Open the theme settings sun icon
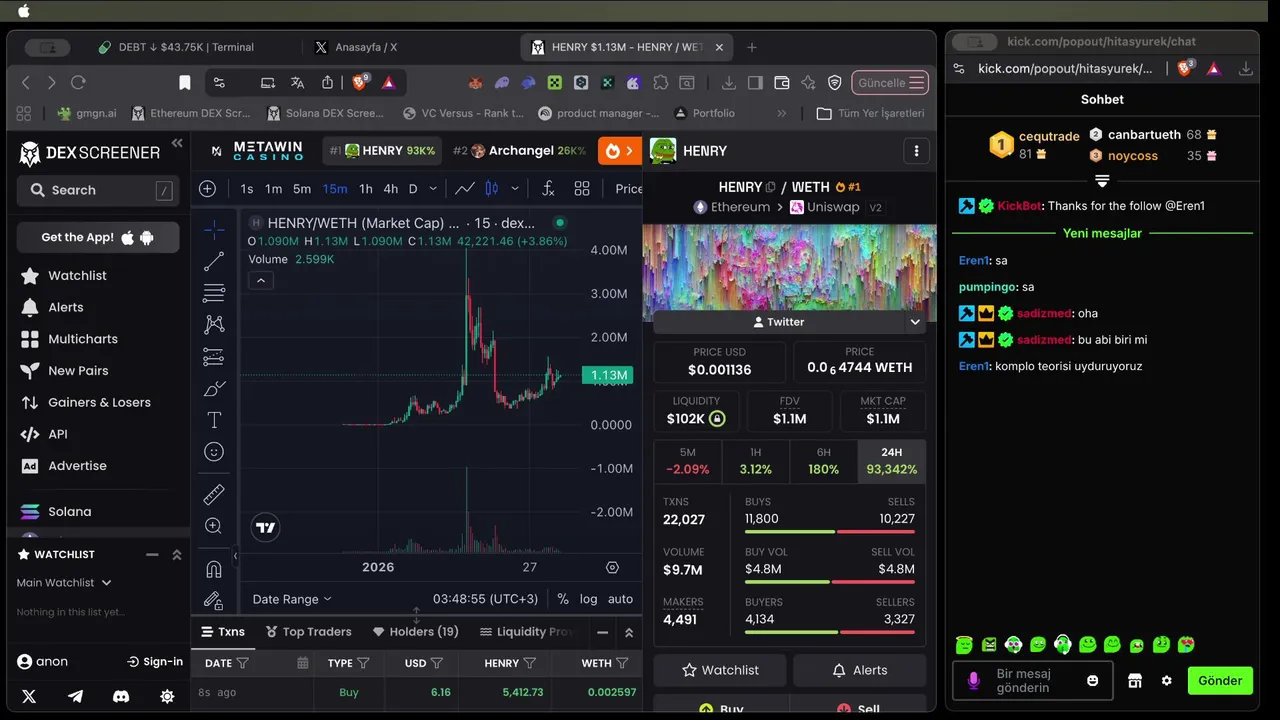The image size is (1280, 720). pos(167,696)
